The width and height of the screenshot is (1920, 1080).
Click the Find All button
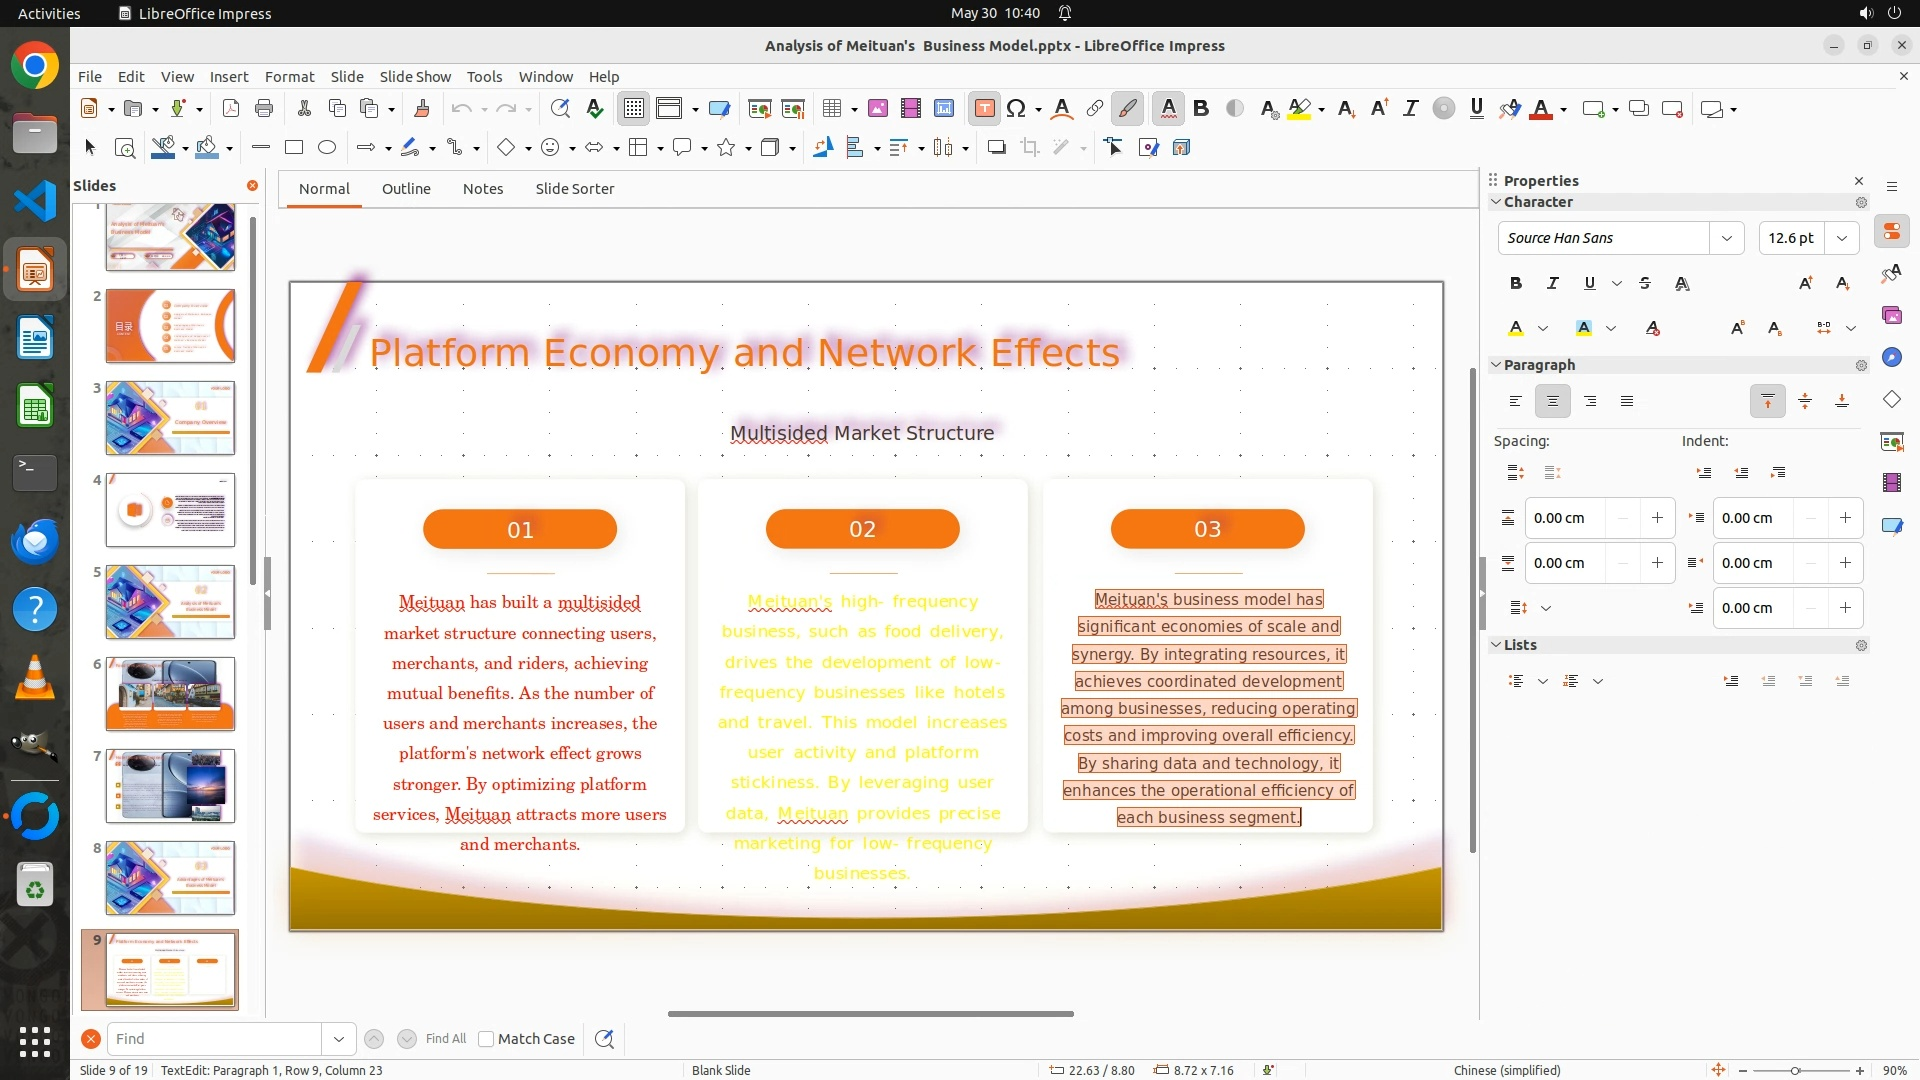tap(445, 1039)
